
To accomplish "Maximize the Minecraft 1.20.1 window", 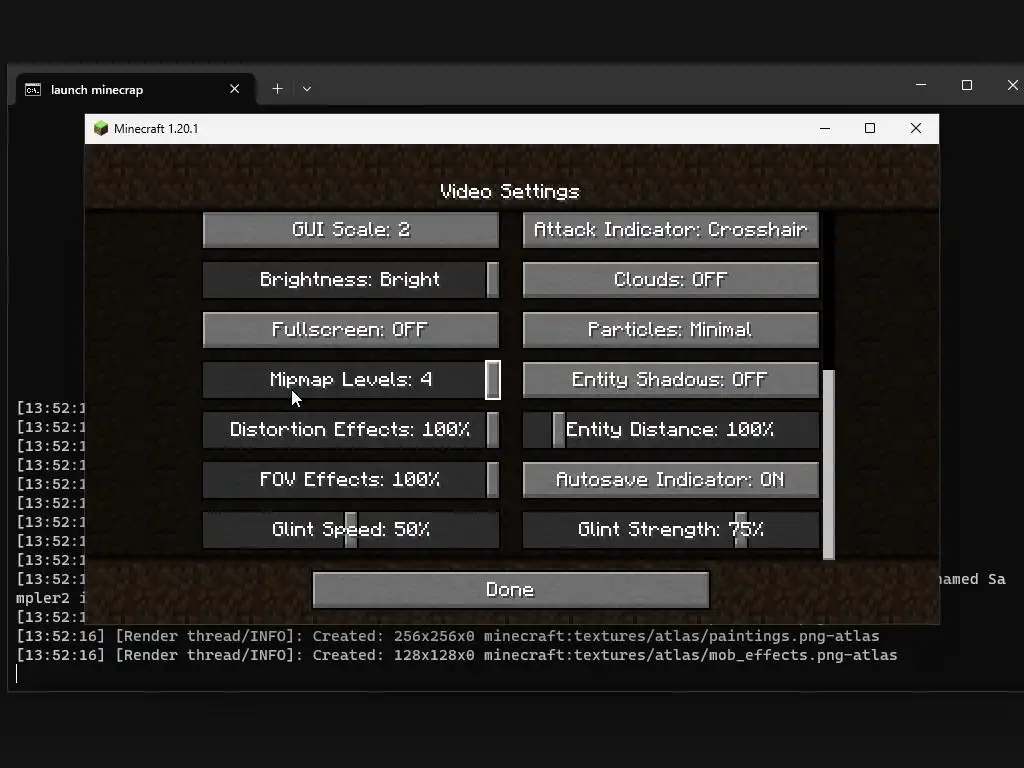I will point(870,129).
